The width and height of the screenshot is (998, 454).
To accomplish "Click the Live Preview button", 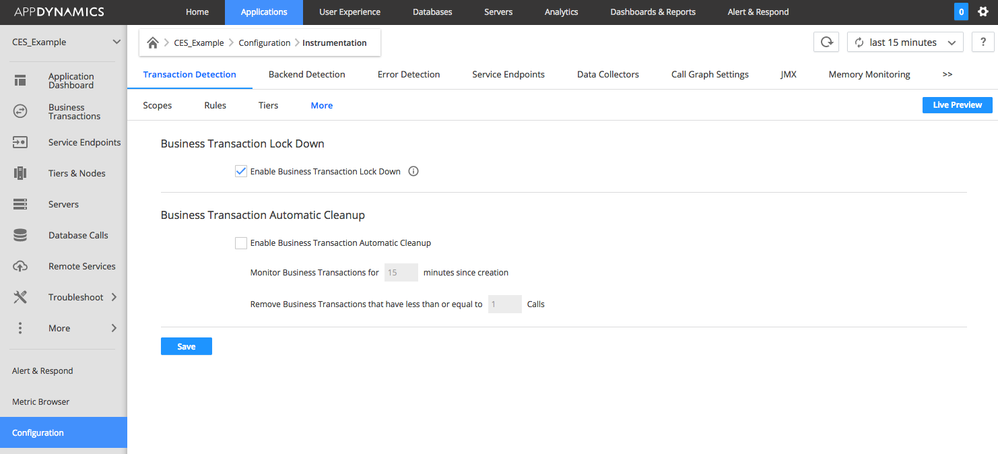I will click(x=956, y=105).
